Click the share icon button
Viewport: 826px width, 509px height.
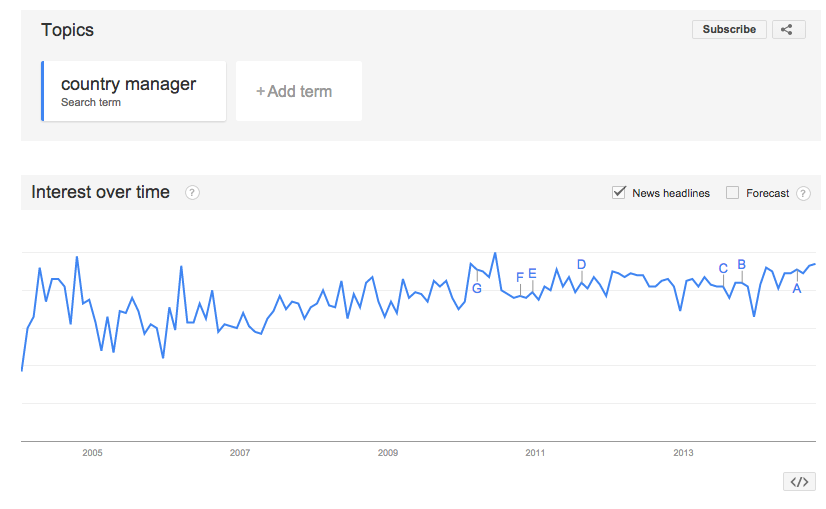pos(789,30)
